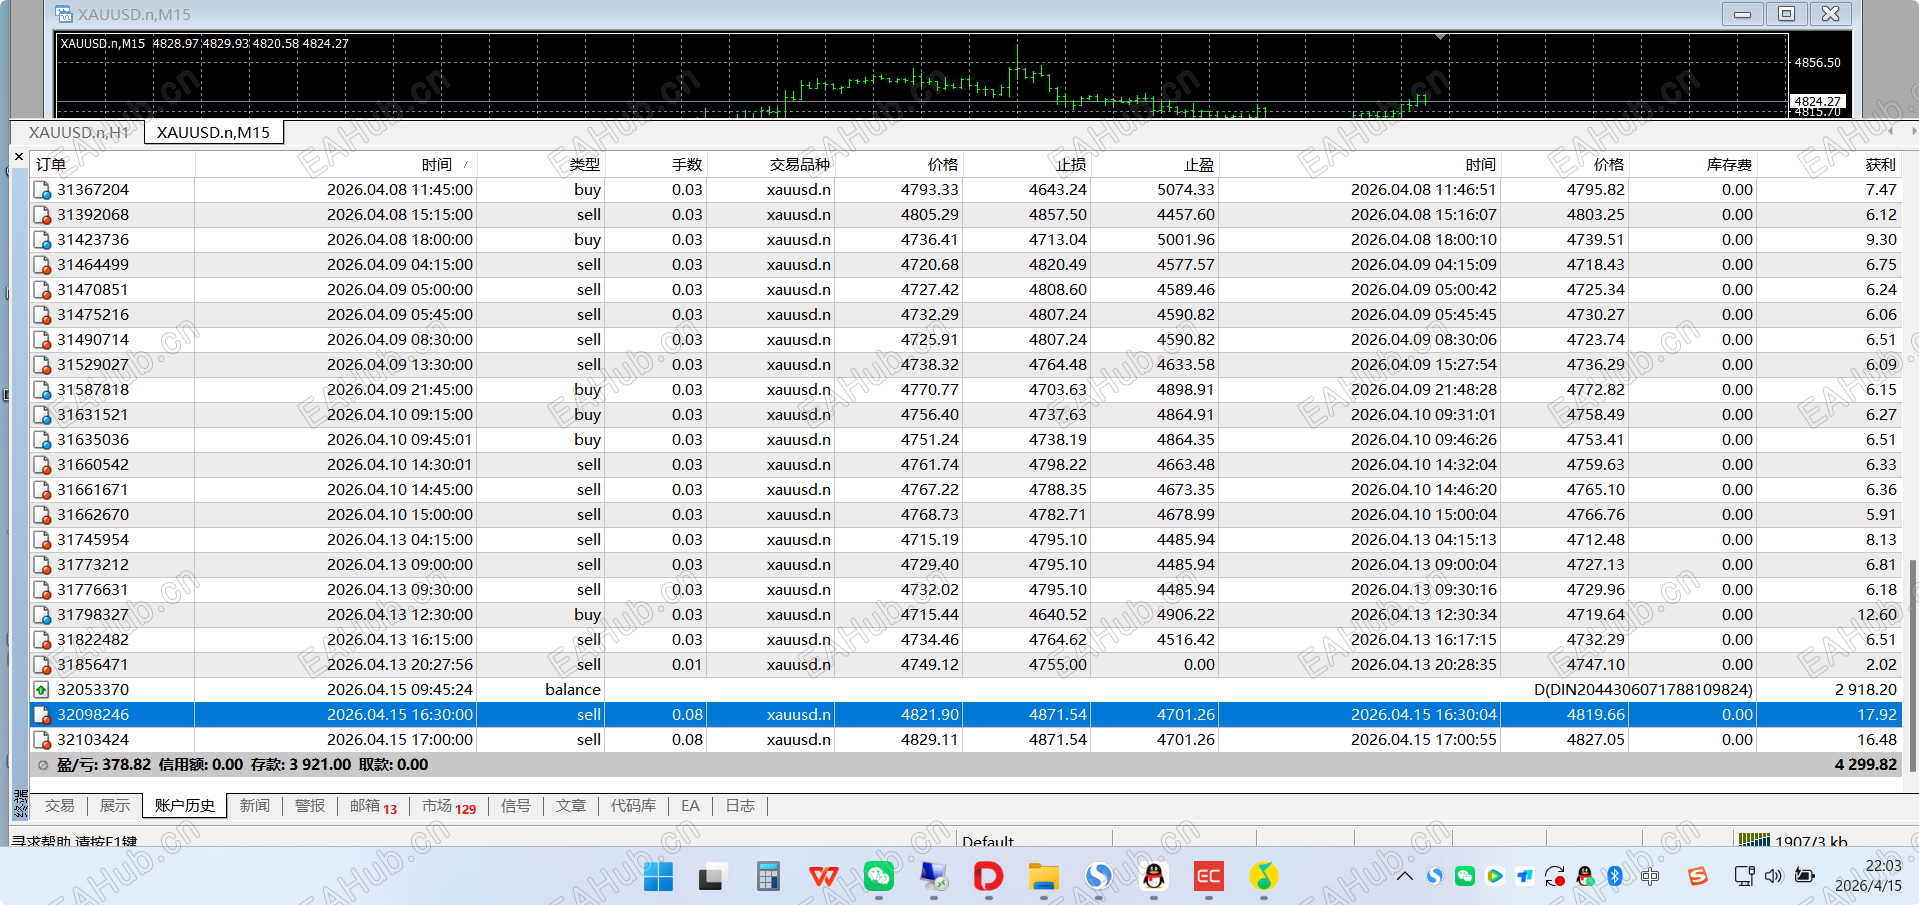Show hidden system tray icons
Screen dimensions: 1919x905
click(x=1405, y=876)
